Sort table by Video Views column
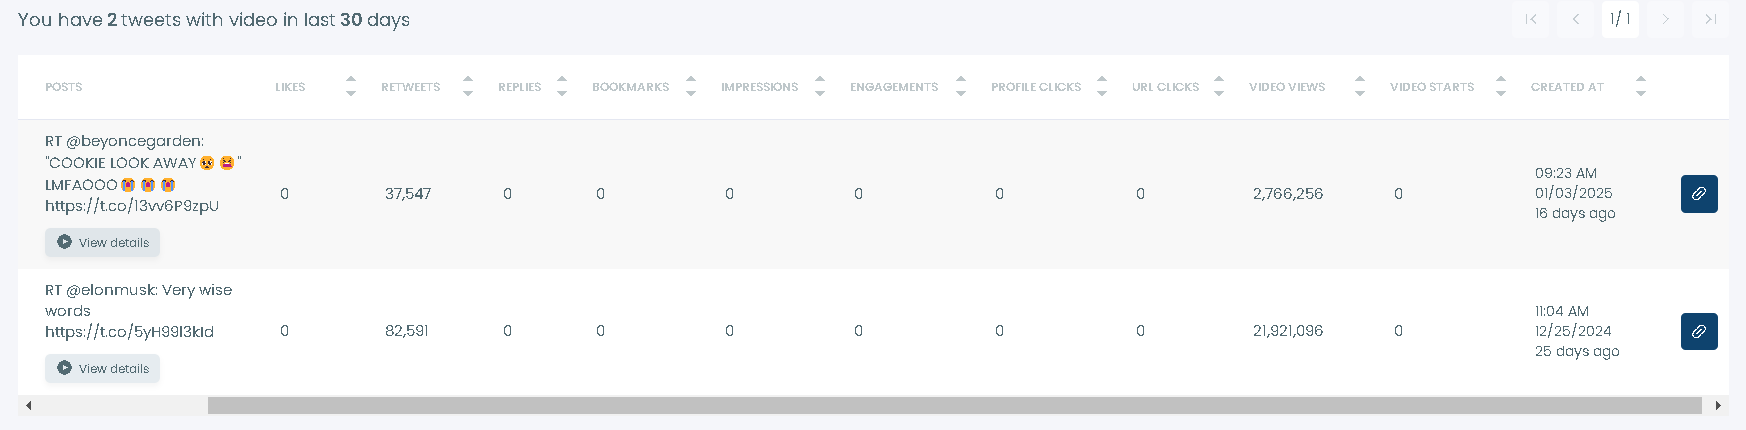The image size is (1746, 430). (x=1359, y=87)
